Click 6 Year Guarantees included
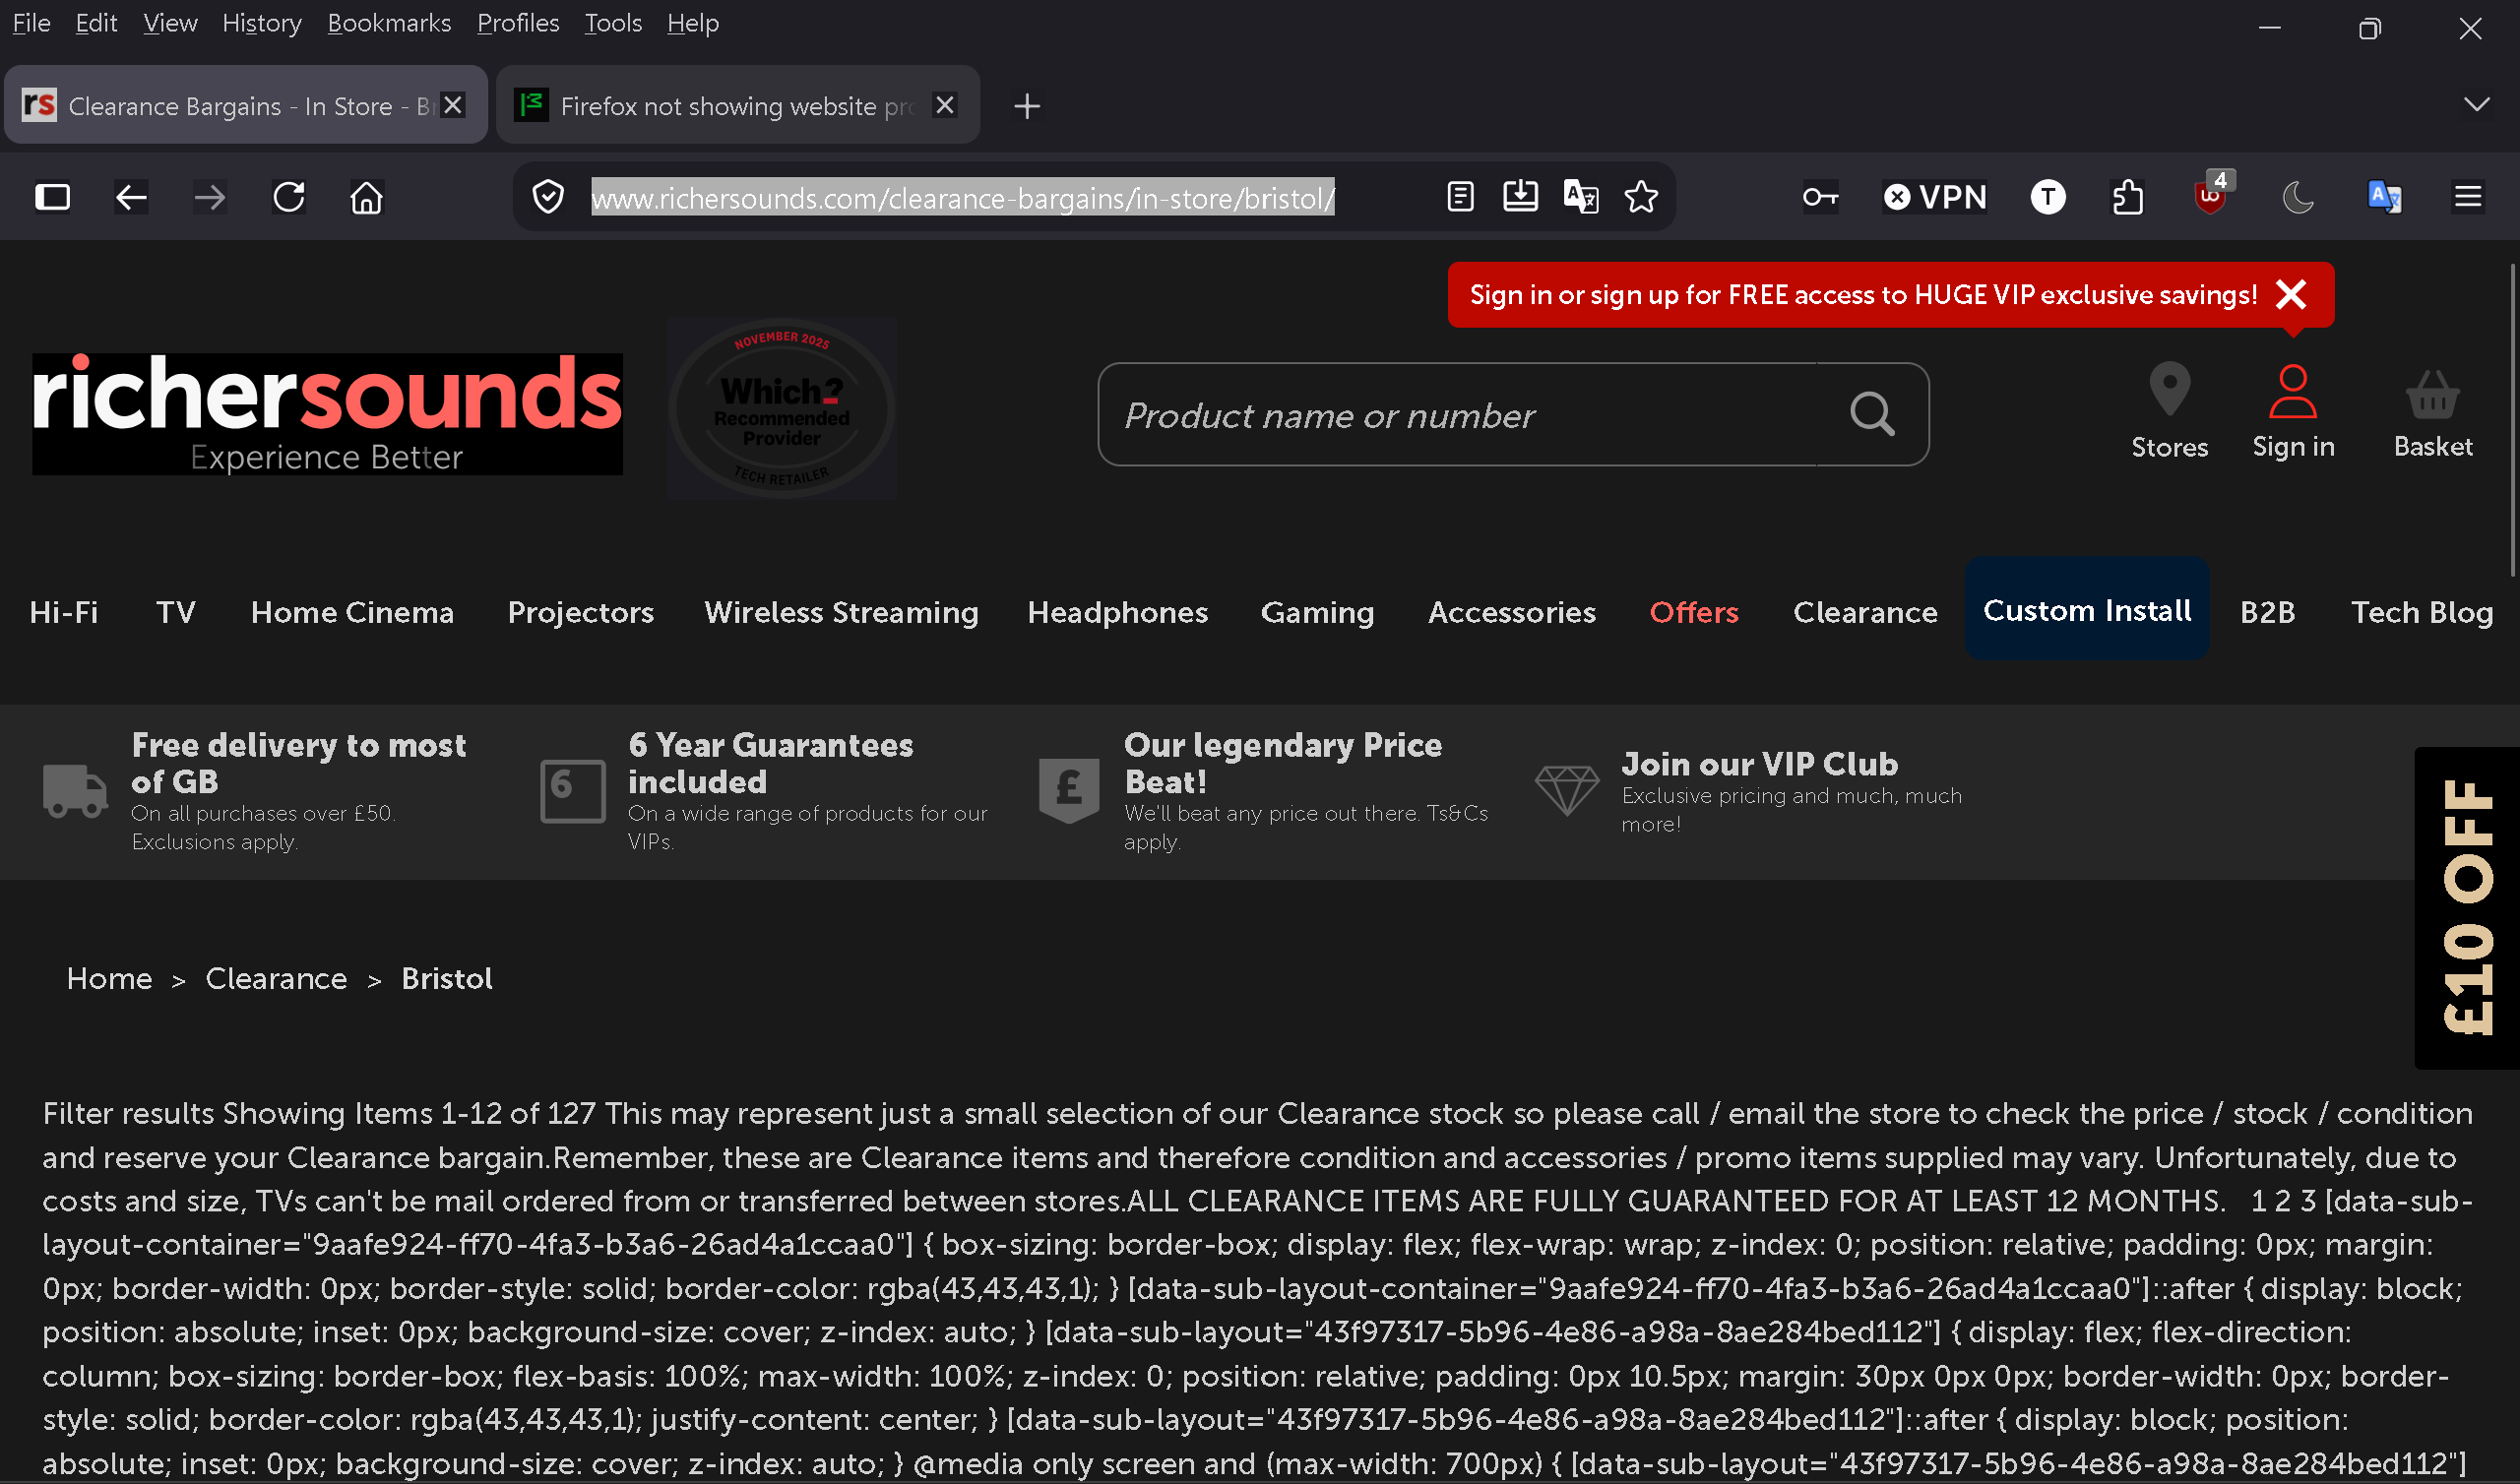 pyautogui.click(x=770, y=763)
